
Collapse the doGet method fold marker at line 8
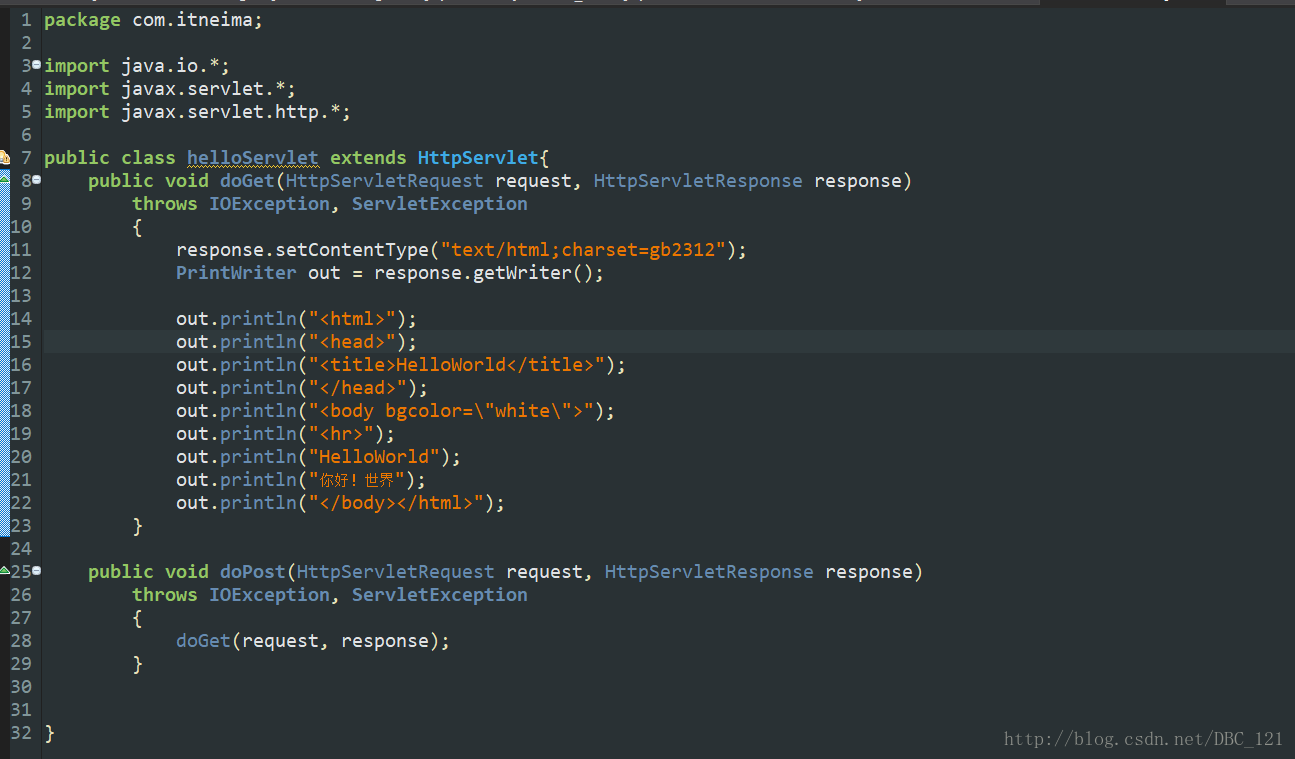tap(37, 180)
